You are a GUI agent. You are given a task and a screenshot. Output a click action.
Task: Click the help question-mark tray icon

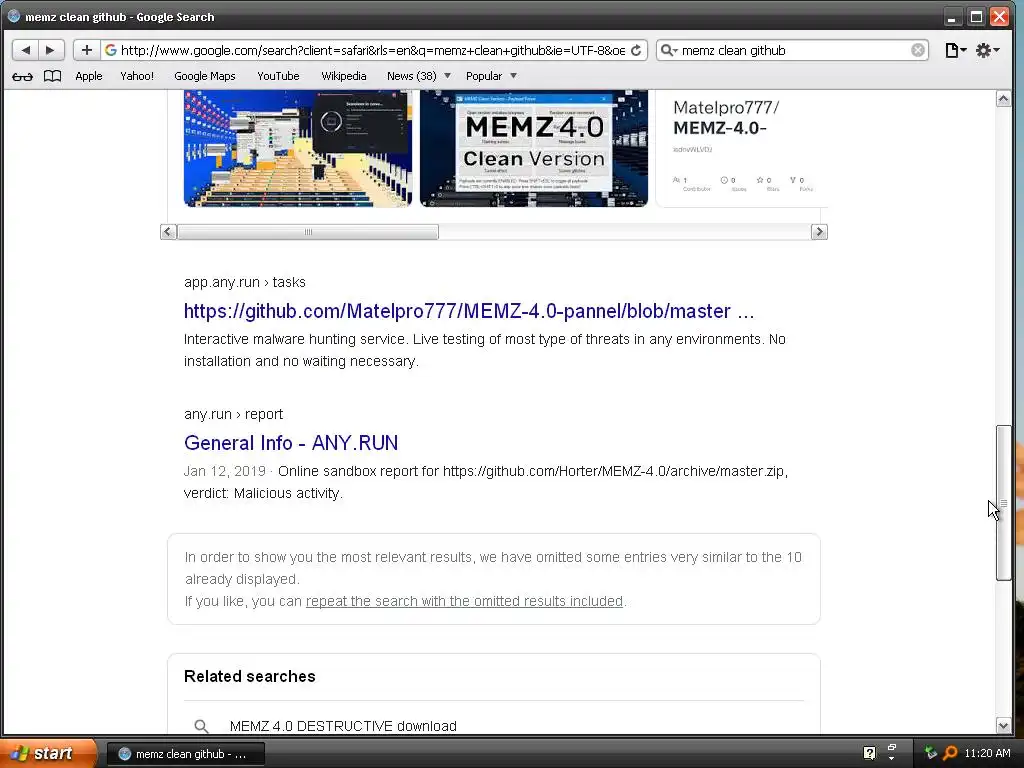point(869,753)
